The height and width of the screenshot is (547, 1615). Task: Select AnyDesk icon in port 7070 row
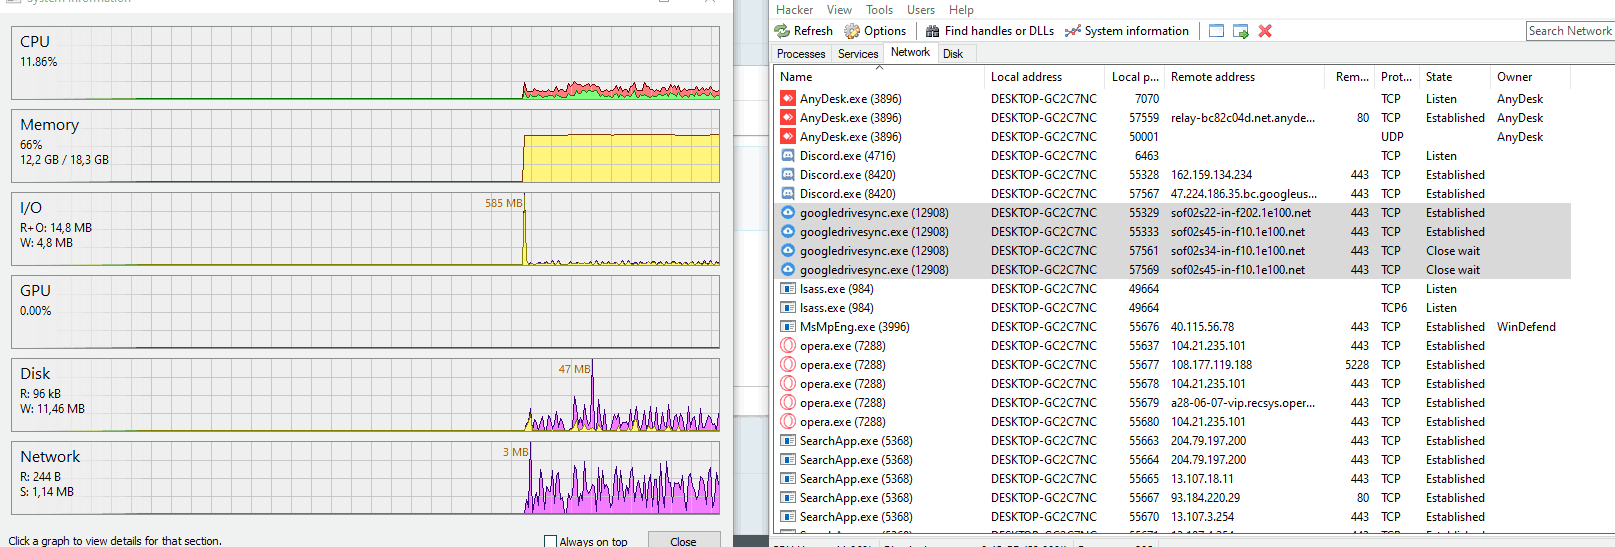(788, 99)
